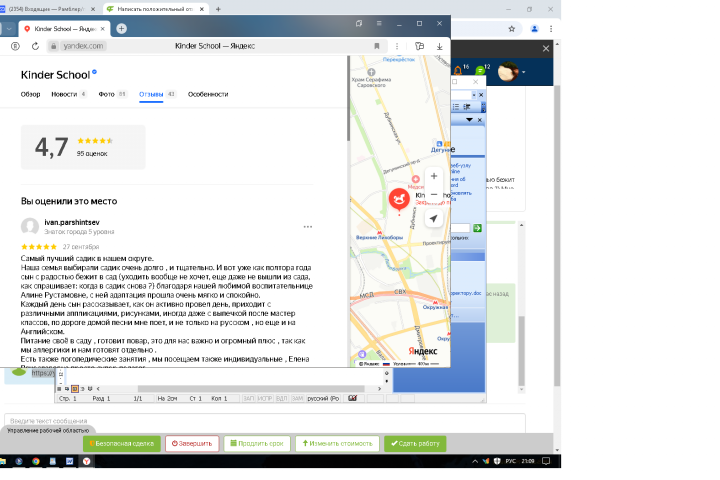Click the Изменить стоимость button
The width and height of the screenshot is (720, 480).
[x=338, y=444]
